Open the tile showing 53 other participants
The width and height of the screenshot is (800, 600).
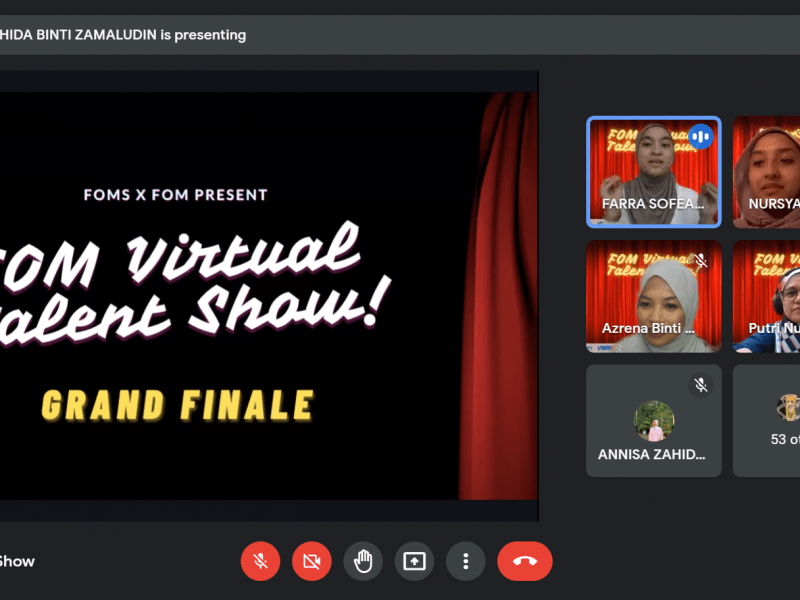pos(766,421)
